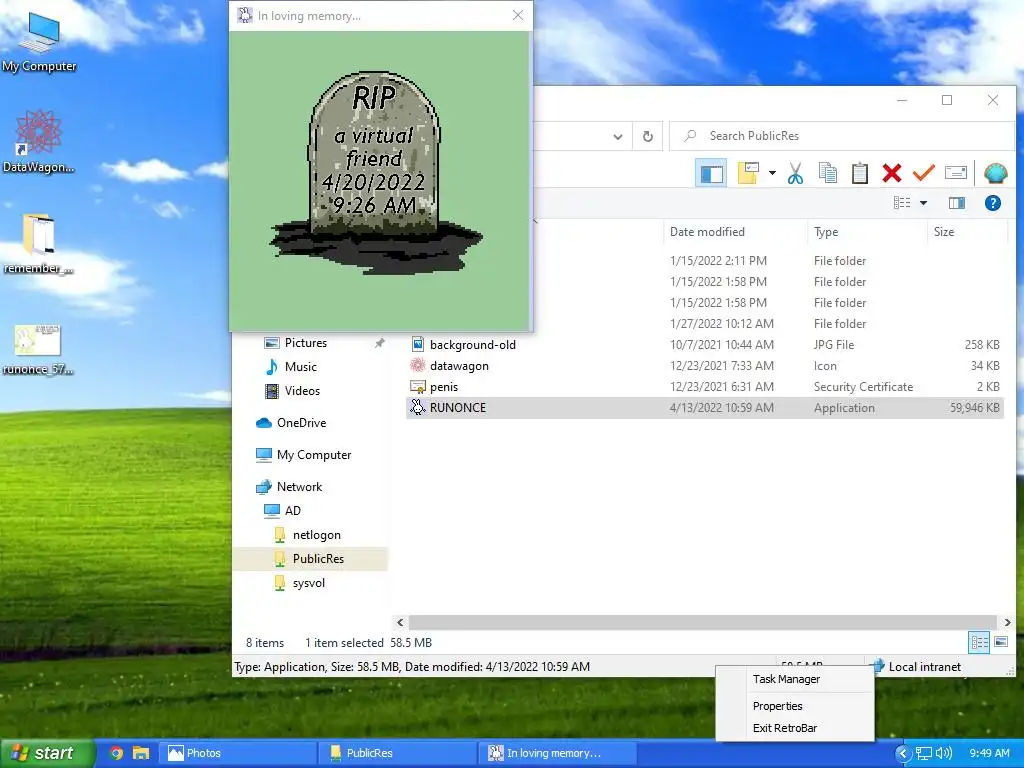This screenshot has height=768, width=1024.
Task: Select OneDrive in the sidebar
Action: tap(300, 423)
